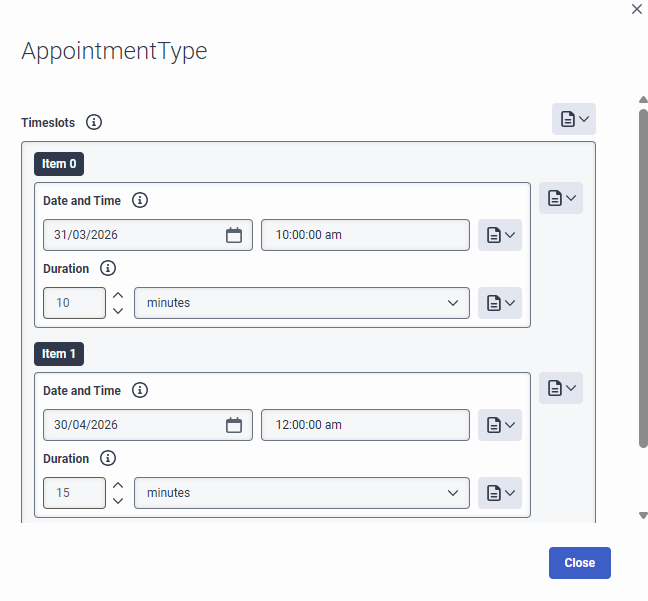Image resolution: width=648 pixels, height=601 pixels.
Task: Decrease Item 1 duration with down arrow
Action: click(x=118, y=500)
